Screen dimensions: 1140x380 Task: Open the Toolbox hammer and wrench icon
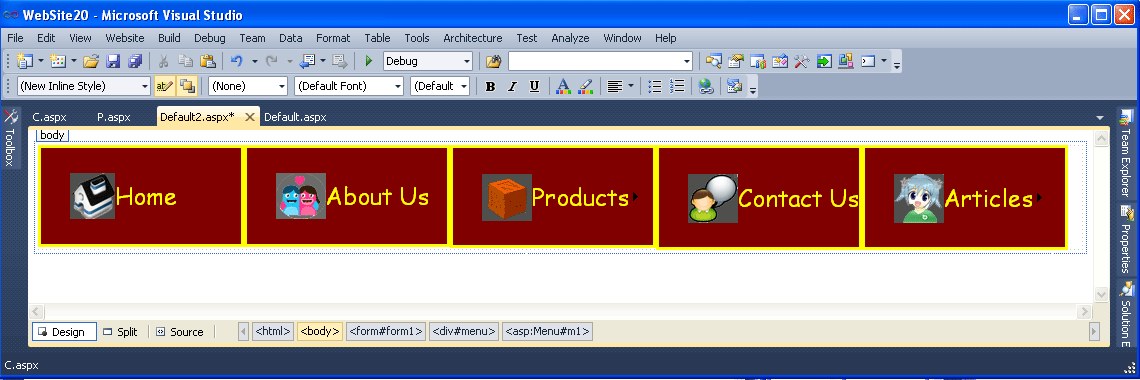pos(802,61)
